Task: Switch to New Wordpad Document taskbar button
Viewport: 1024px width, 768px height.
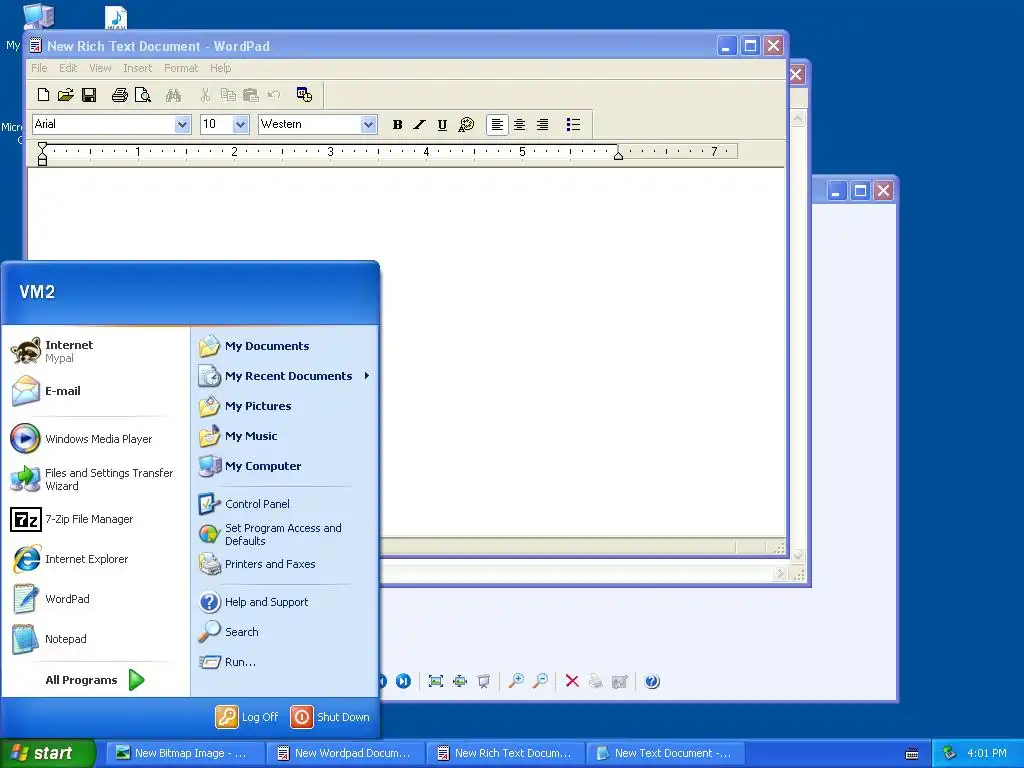Action: click(x=346, y=753)
